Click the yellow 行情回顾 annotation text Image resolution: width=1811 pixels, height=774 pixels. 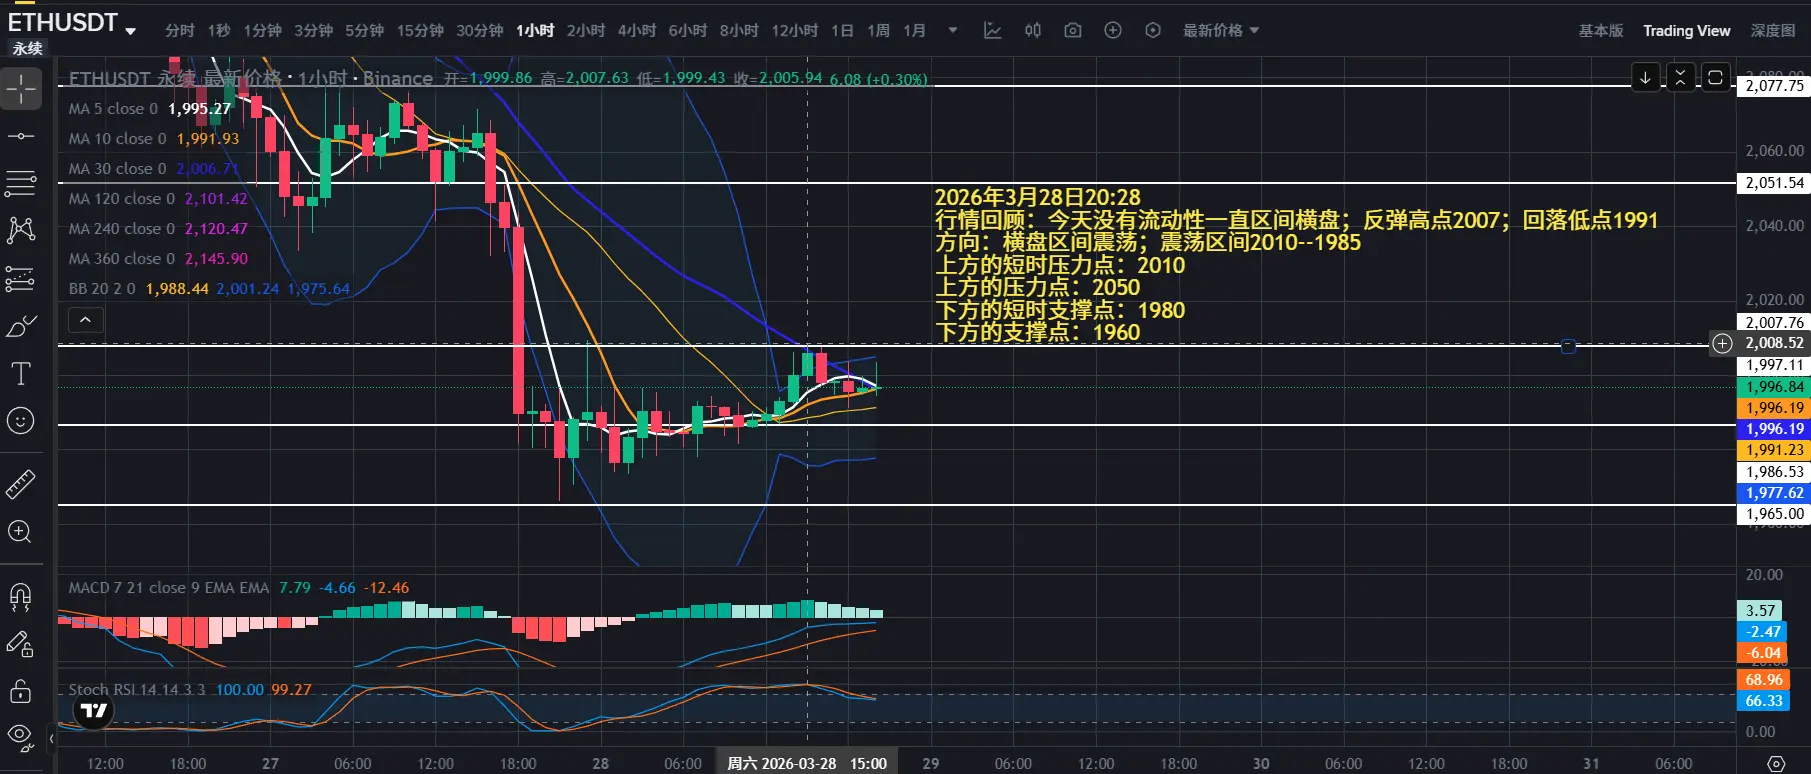1296,220
